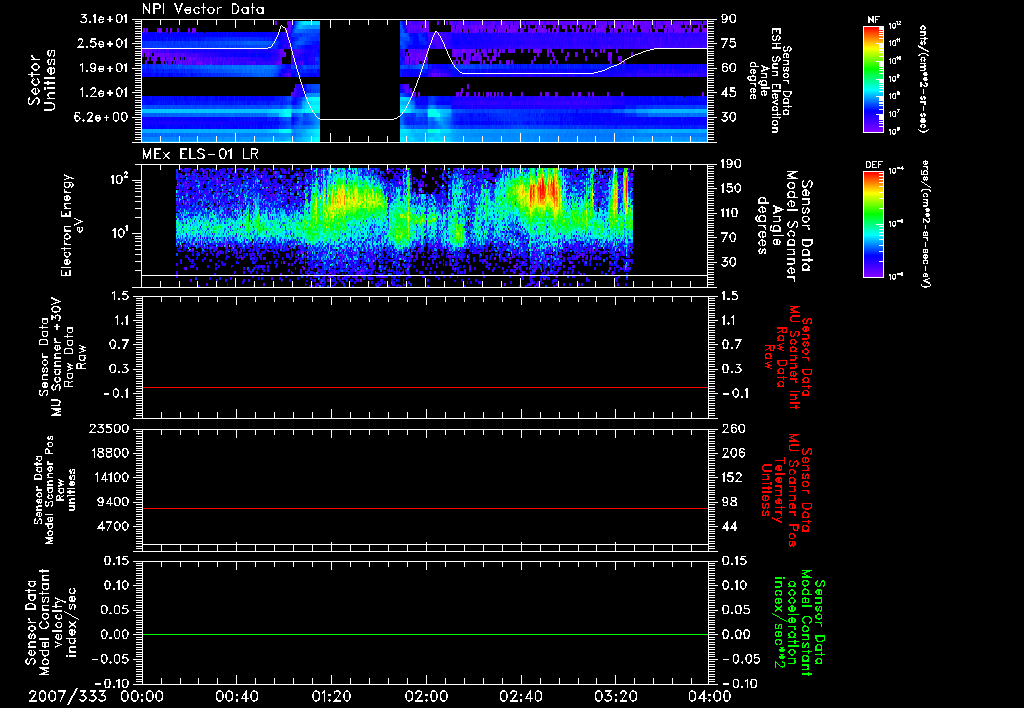The image size is (1024, 708).
Task: Click the "3.1e+01" sector tick label
Action: point(104,19)
